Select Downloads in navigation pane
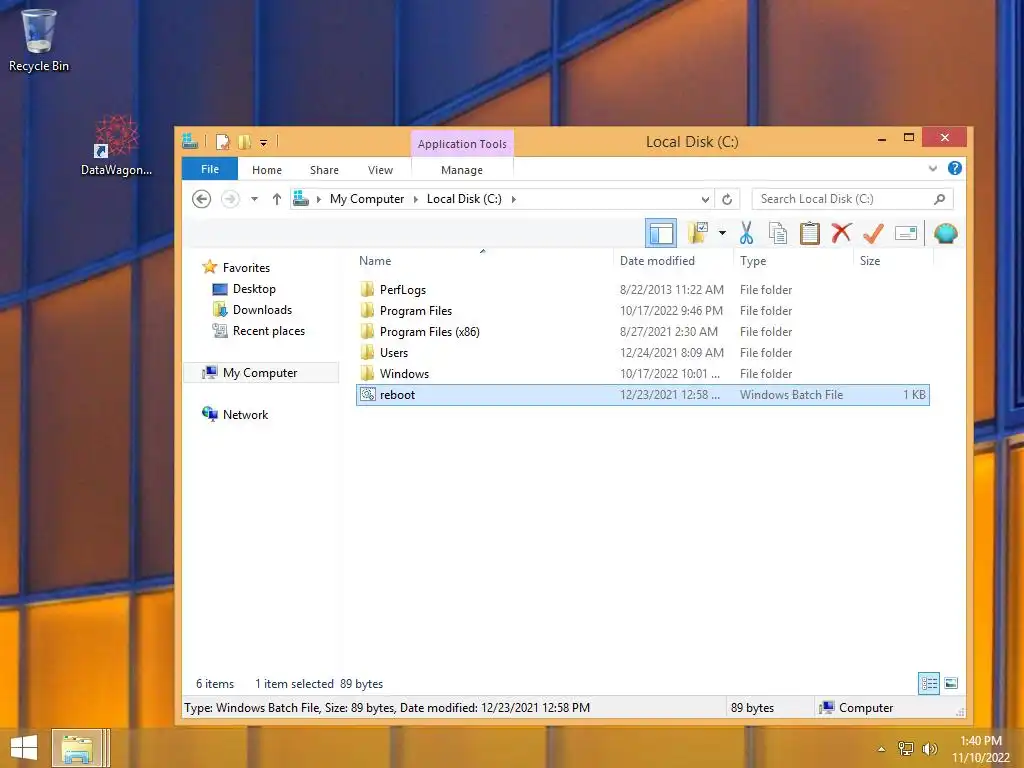The height and width of the screenshot is (768, 1024). (262, 310)
